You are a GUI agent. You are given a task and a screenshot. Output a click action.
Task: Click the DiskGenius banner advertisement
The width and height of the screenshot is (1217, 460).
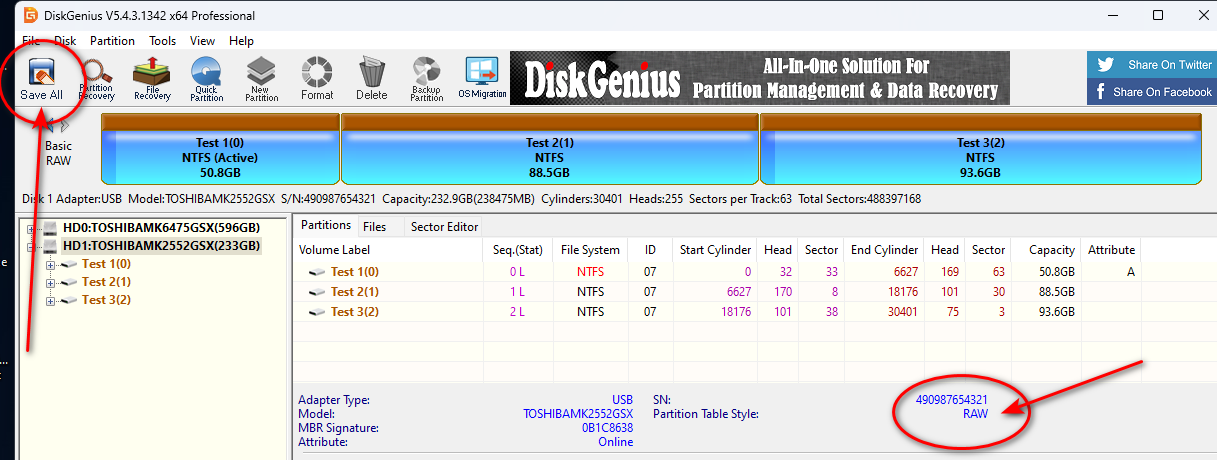[760, 78]
